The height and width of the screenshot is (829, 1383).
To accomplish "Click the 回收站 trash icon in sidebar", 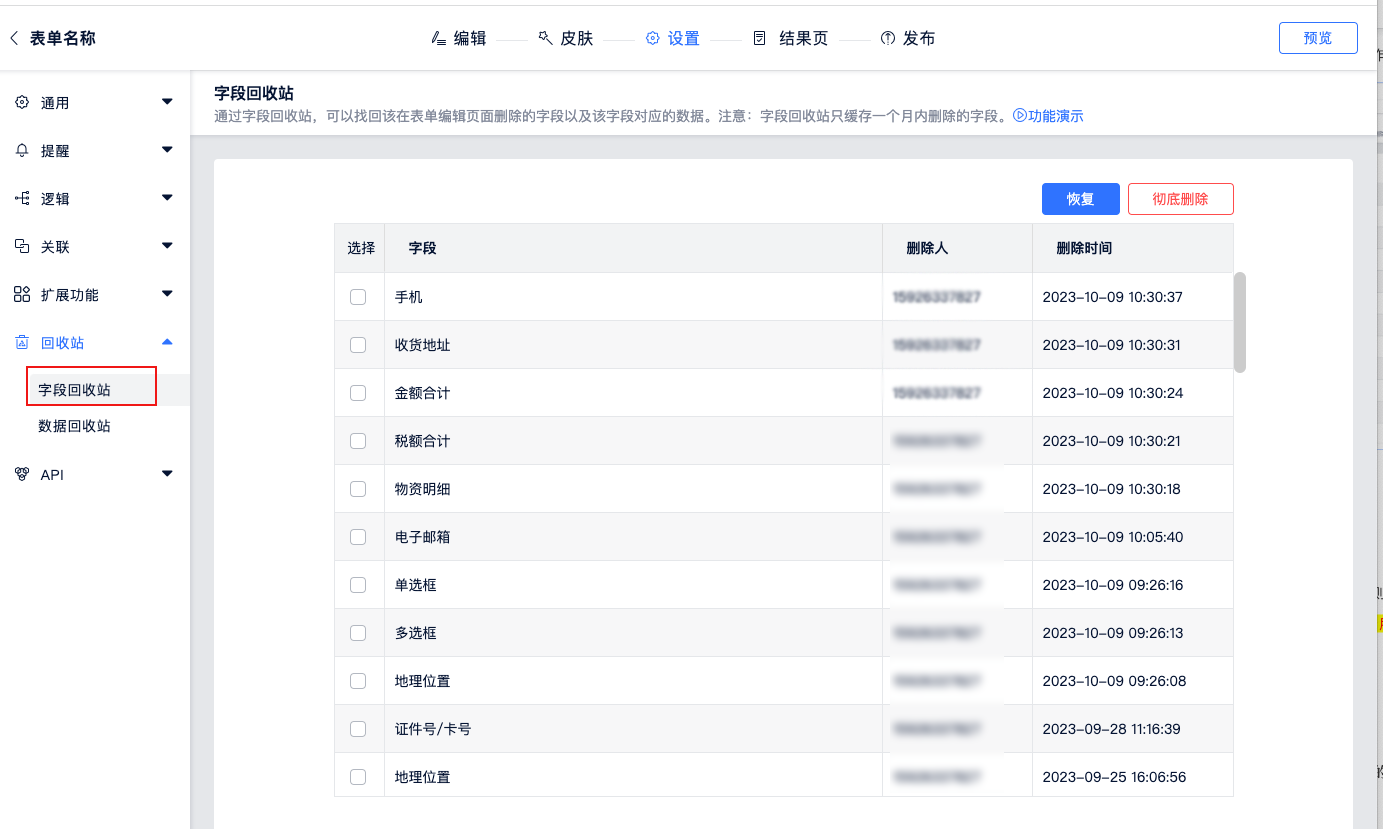I will tap(22, 342).
